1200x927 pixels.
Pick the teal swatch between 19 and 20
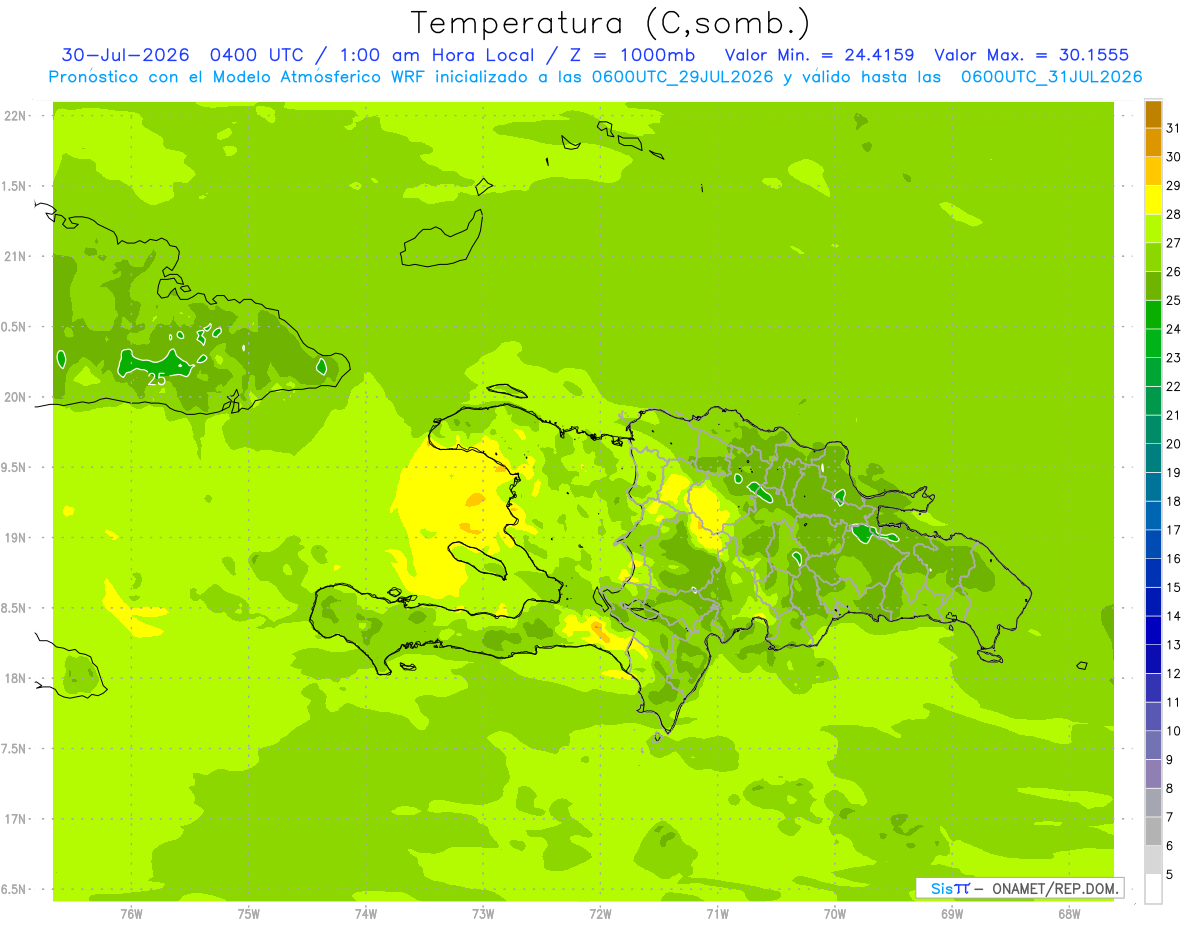[x=1153, y=458]
